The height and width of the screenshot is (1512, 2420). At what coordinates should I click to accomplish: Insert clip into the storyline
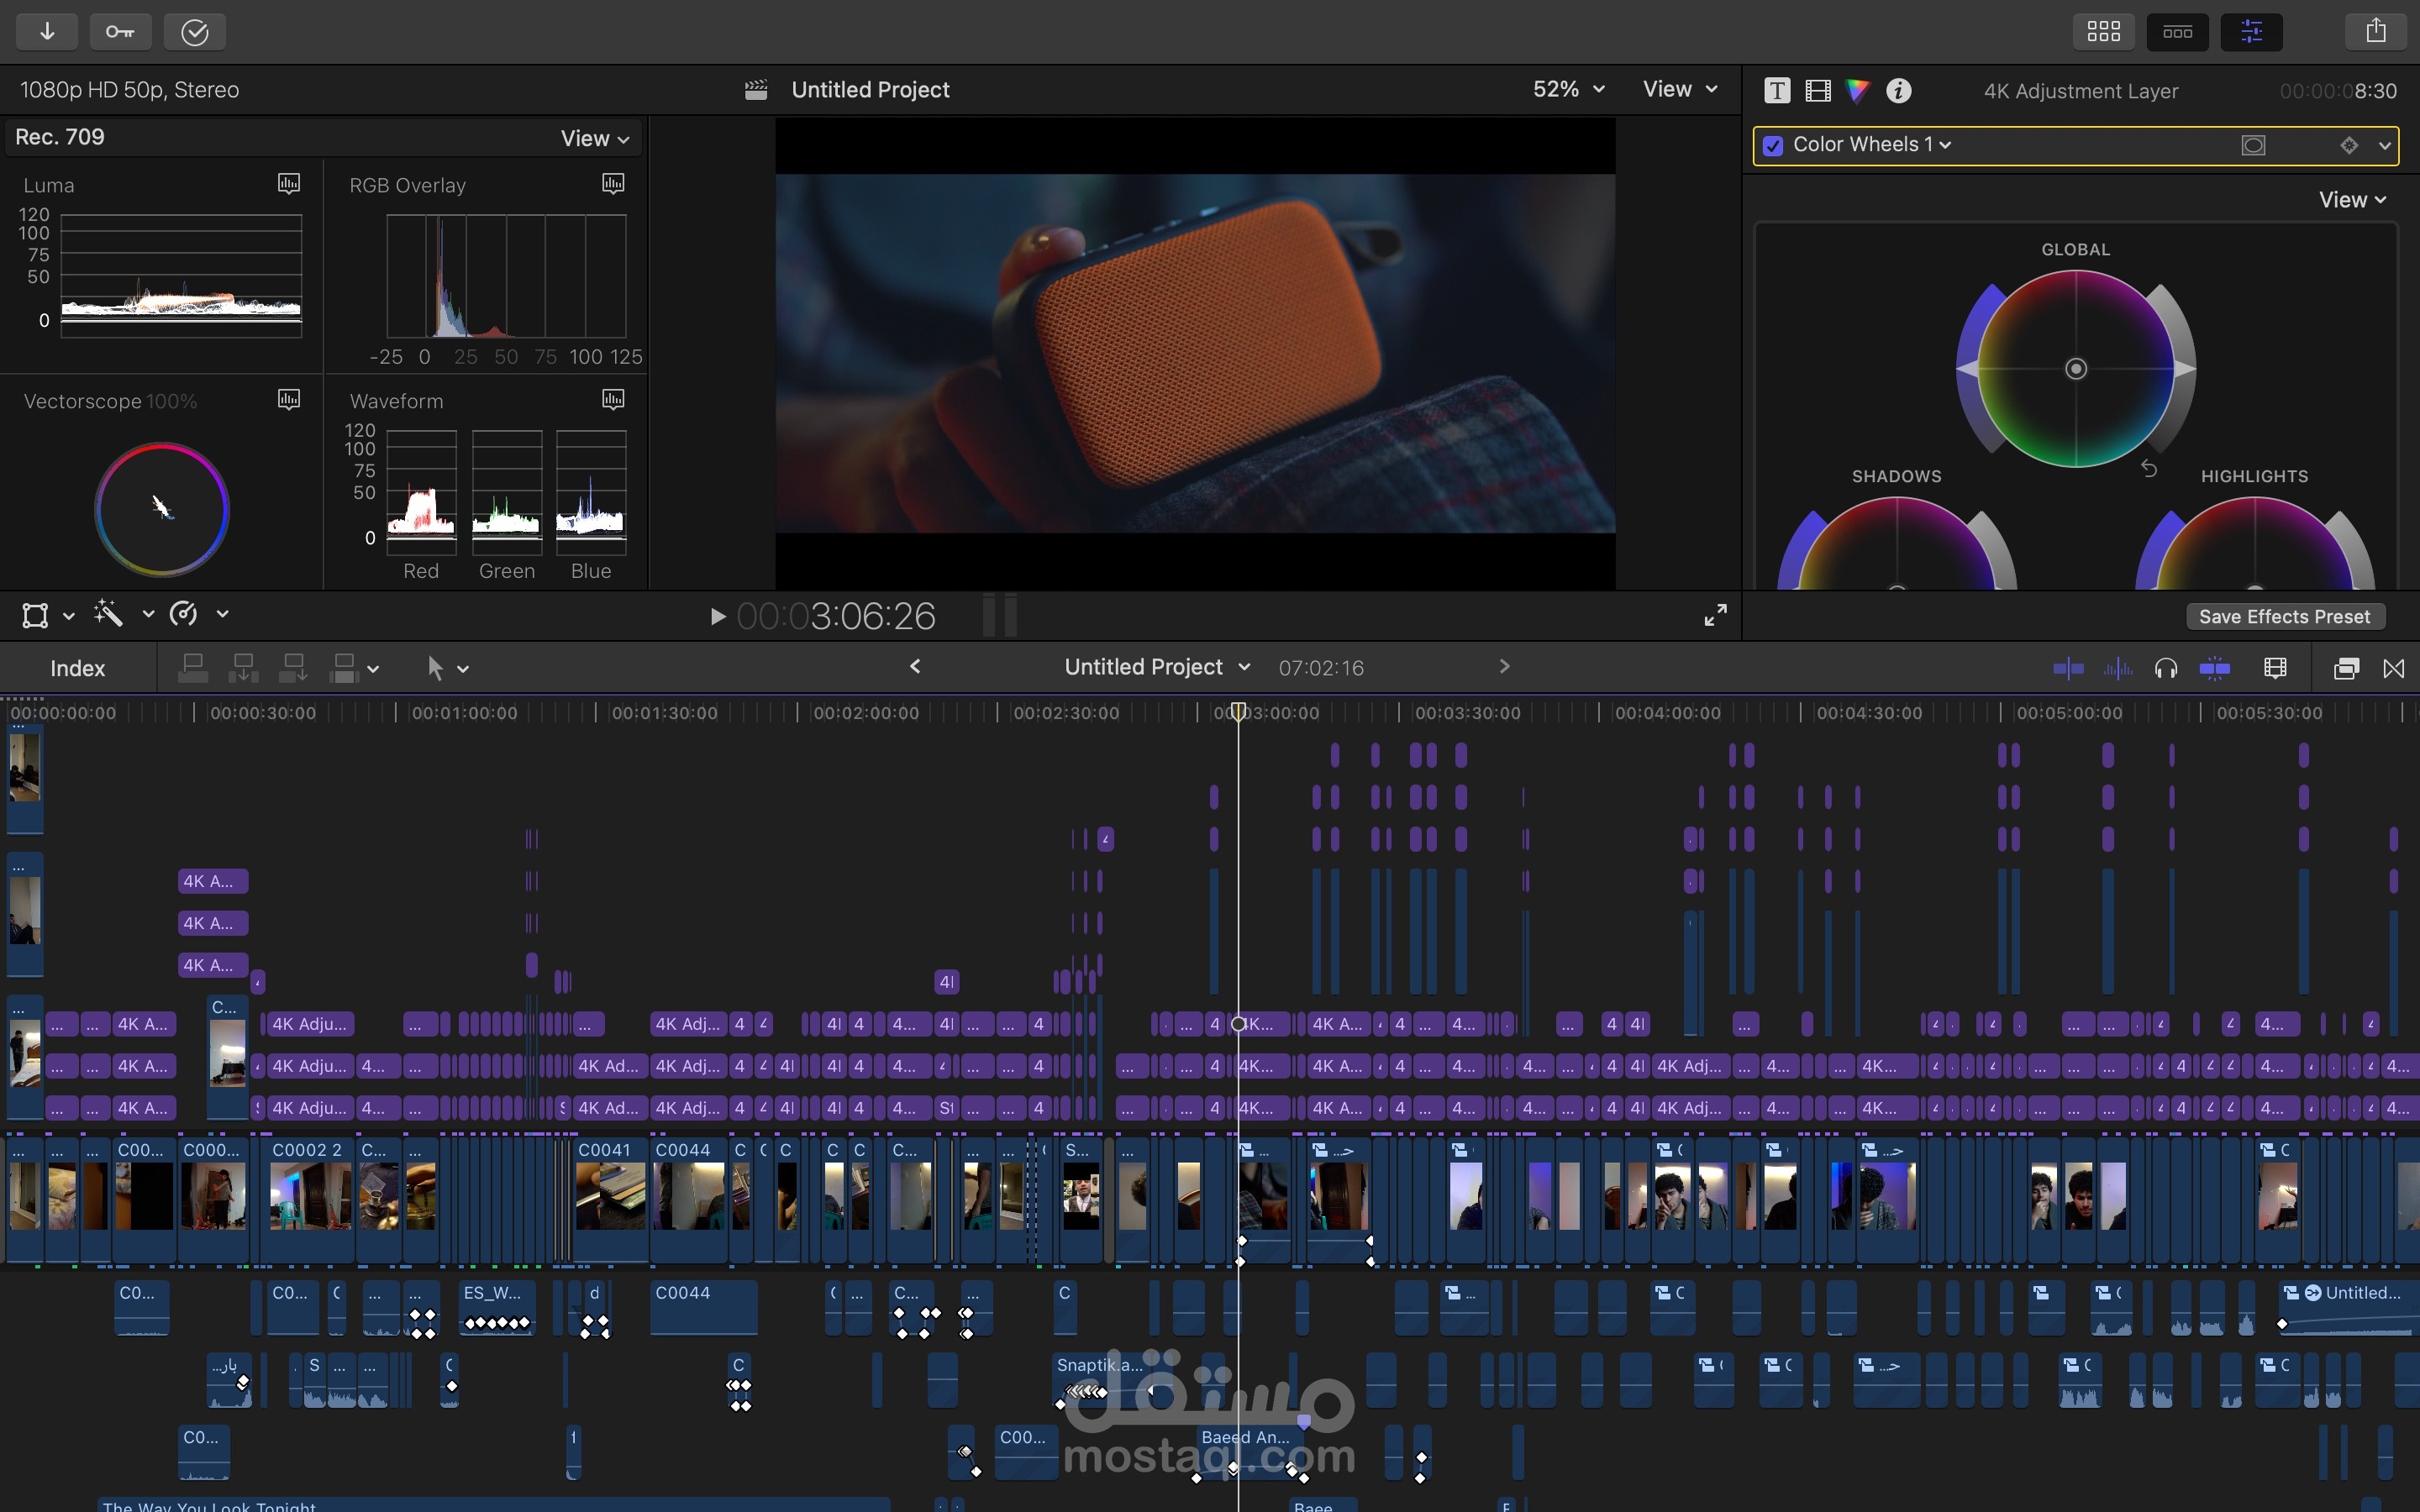pos(243,668)
